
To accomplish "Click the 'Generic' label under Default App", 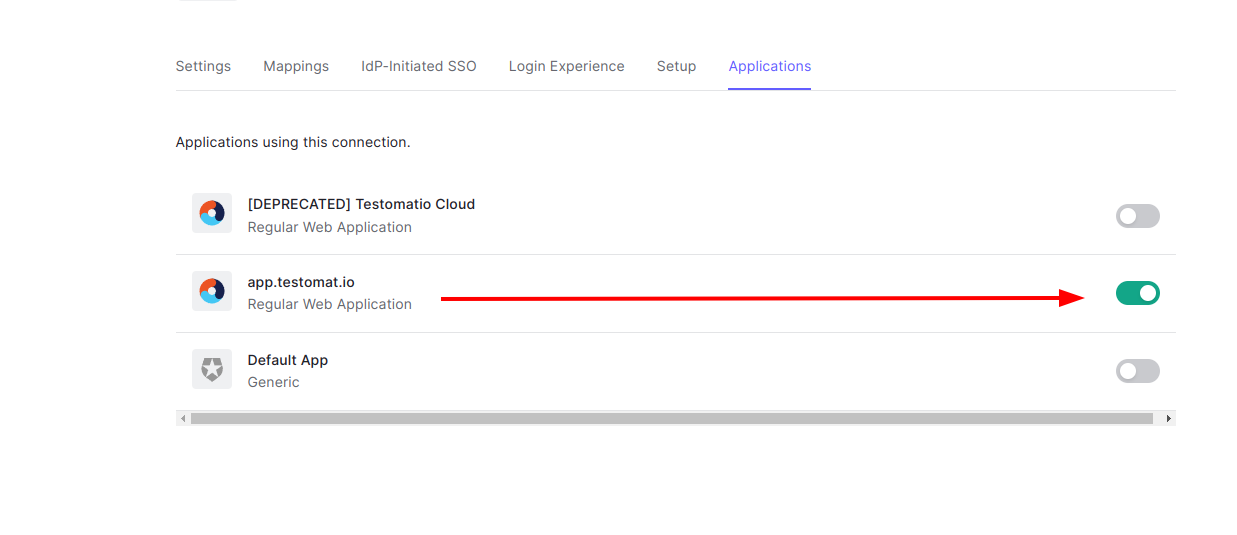I will pyautogui.click(x=274, y=382).
